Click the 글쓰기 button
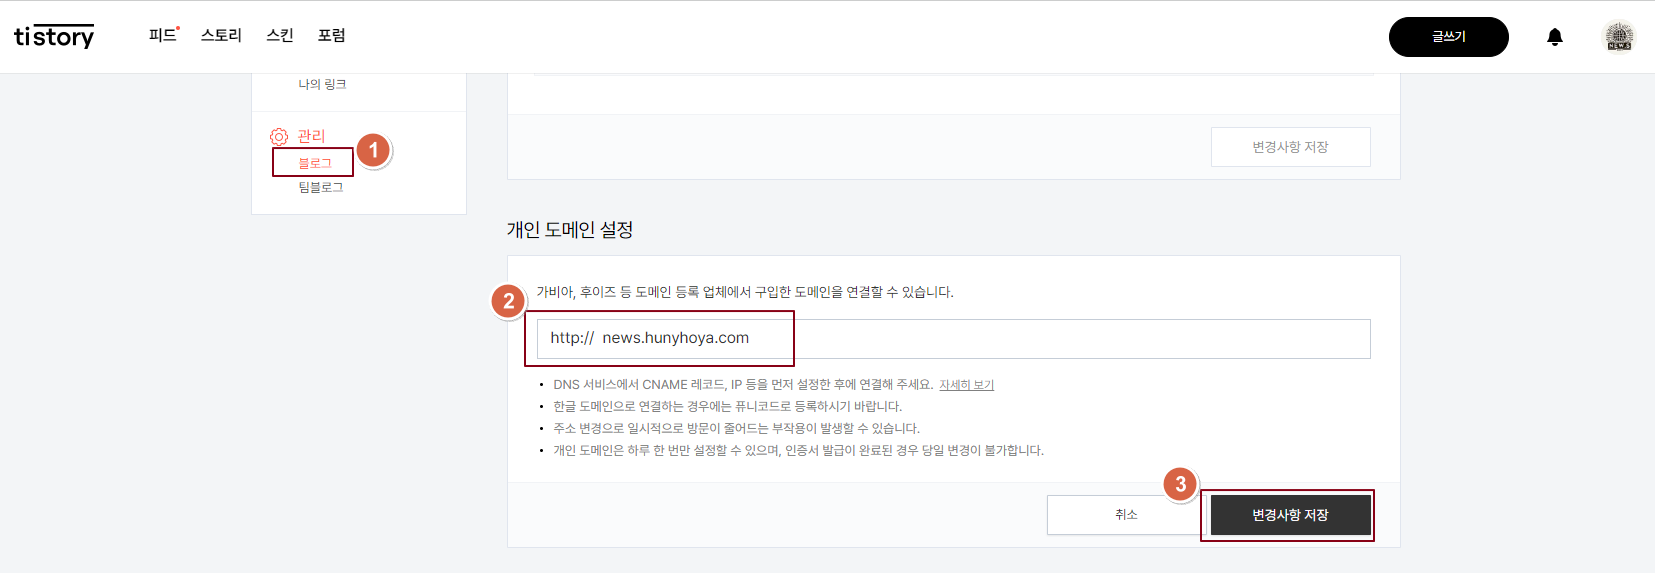The image size is (1655, 573). coord(1448,37)
